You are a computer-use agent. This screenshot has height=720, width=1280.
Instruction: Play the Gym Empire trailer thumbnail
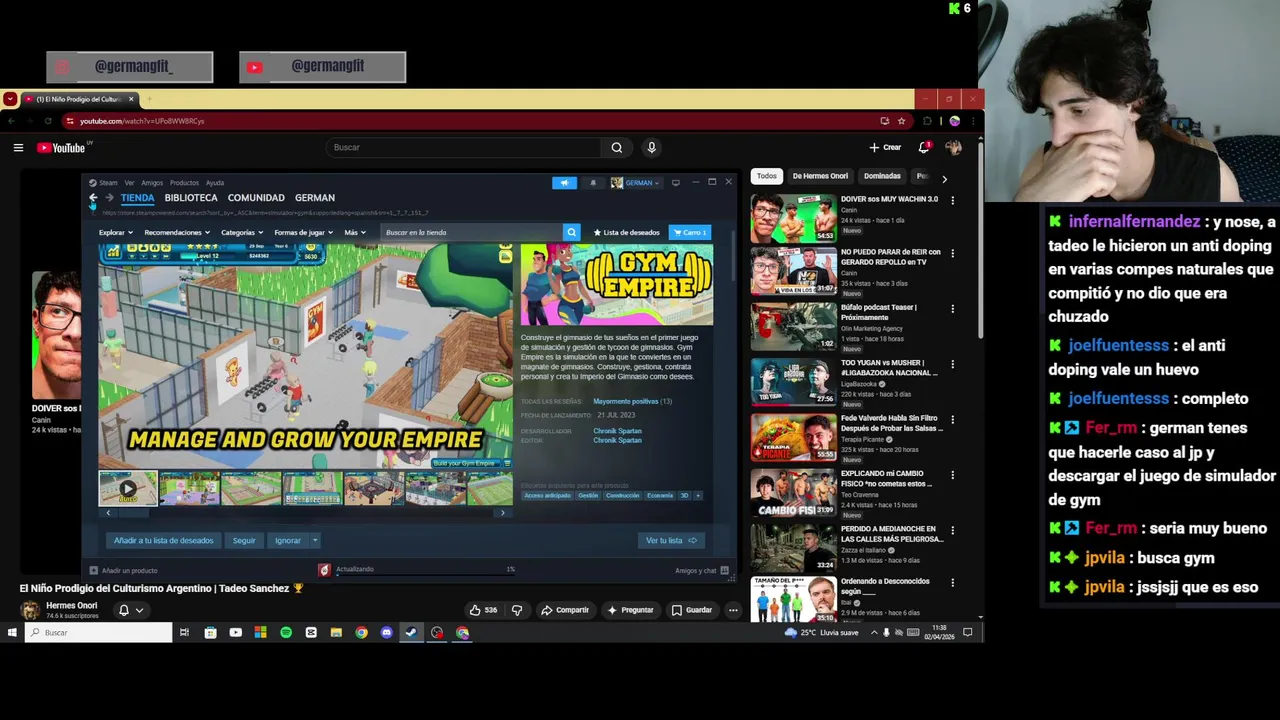[x=128, y=489]
